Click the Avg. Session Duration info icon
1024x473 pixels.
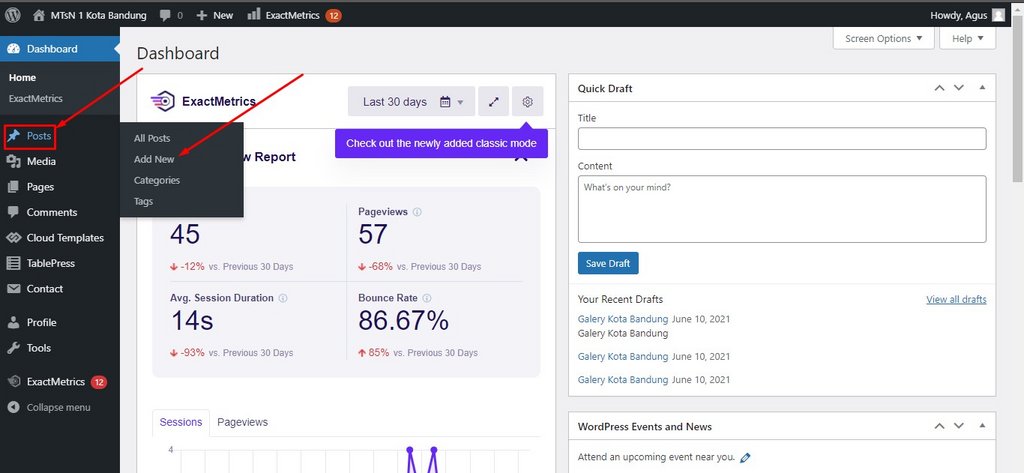coord(283,298)
